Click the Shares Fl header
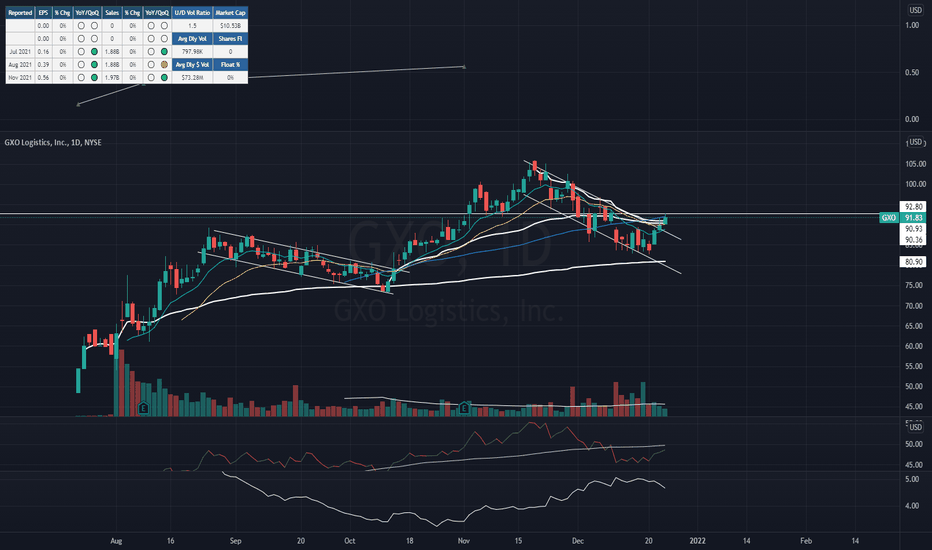 pyautogui.click(x=230, y=39)
